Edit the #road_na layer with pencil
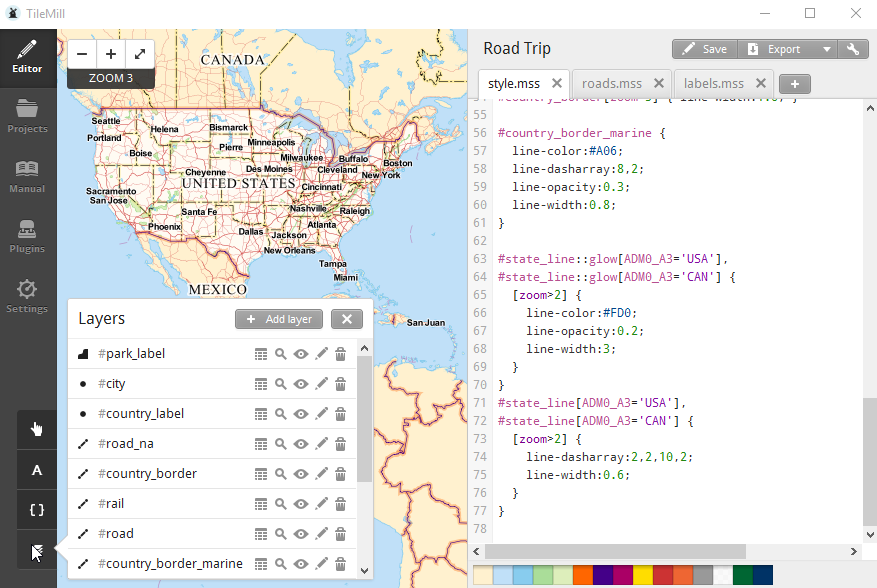The width and height of the screenshot is (877, 588). (321, 444)
